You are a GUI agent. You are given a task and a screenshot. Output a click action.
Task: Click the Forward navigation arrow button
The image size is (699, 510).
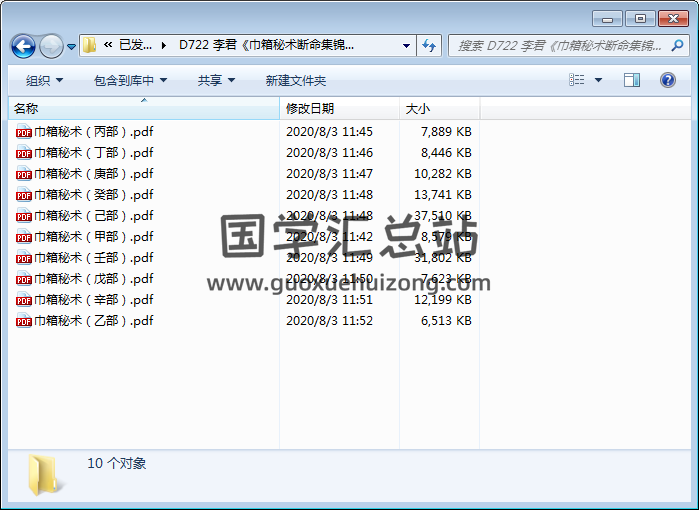click(x=51, y=46)
